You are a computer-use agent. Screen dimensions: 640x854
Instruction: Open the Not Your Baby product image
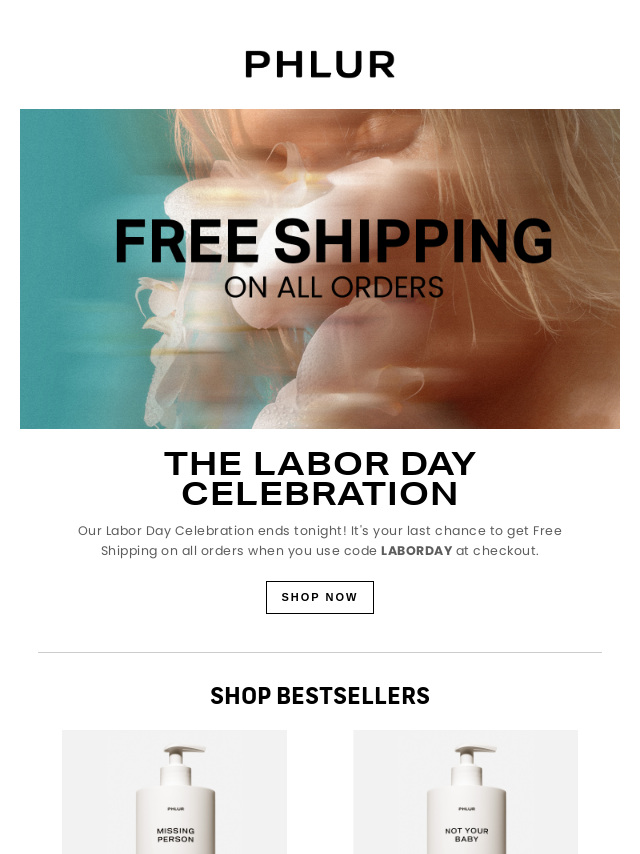(x=466, y=792)
